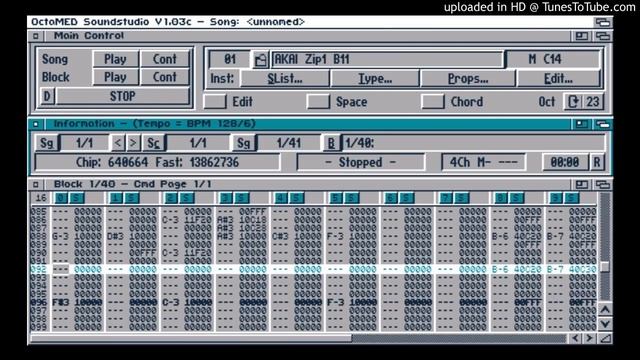
Task: Click the instrument name field 'AKAI Zip1 B11'
Action: (x=387, y=59)
